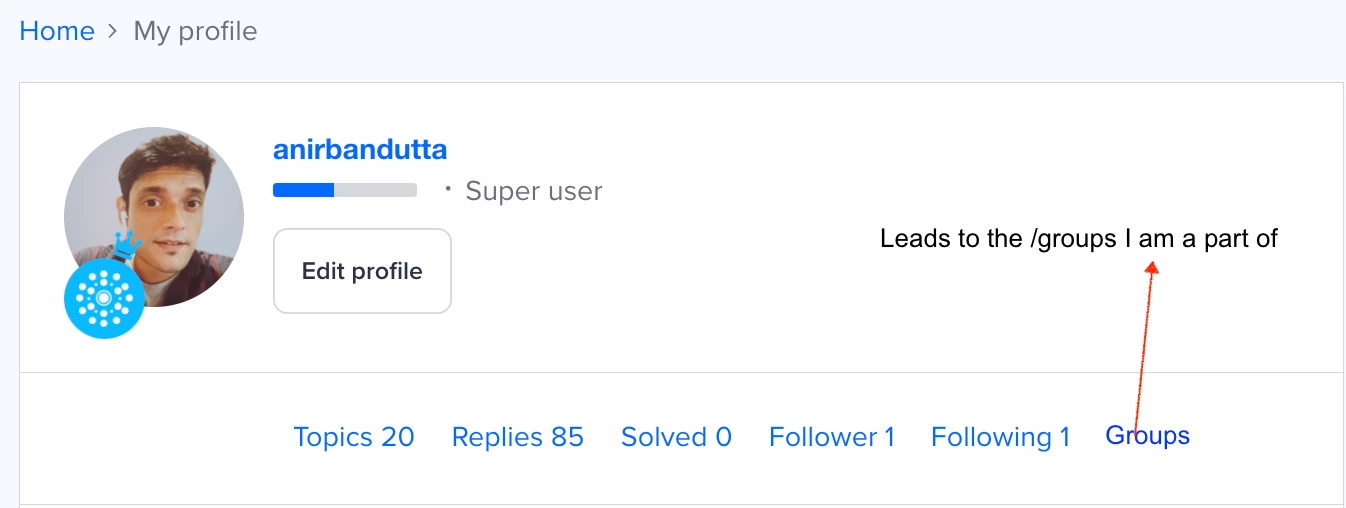Open the anirbandutta username link
This screenshot has height=508, width=1346.
pos(360,150)
